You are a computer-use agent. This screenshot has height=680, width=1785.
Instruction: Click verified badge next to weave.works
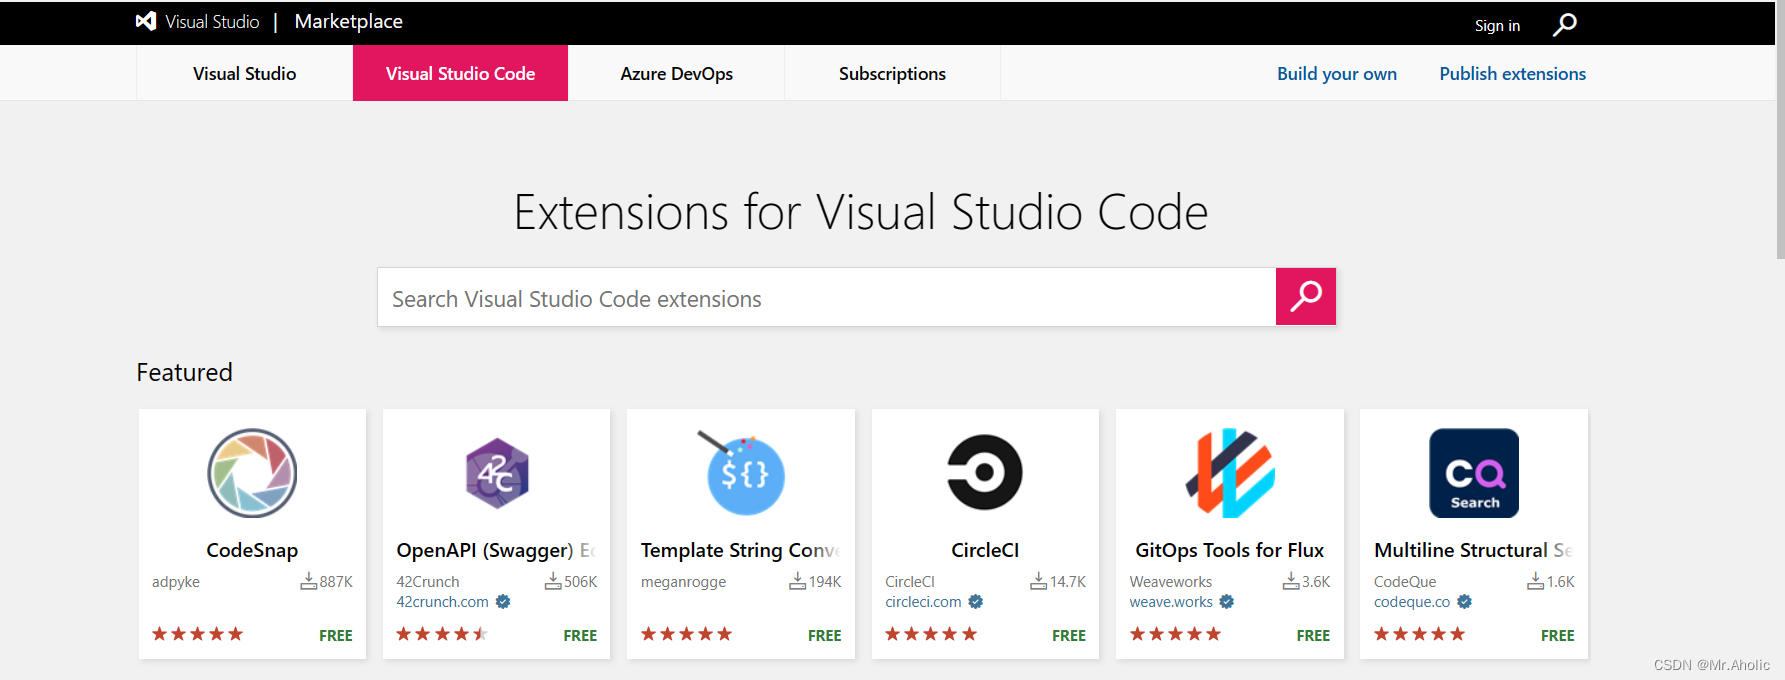1227,602
